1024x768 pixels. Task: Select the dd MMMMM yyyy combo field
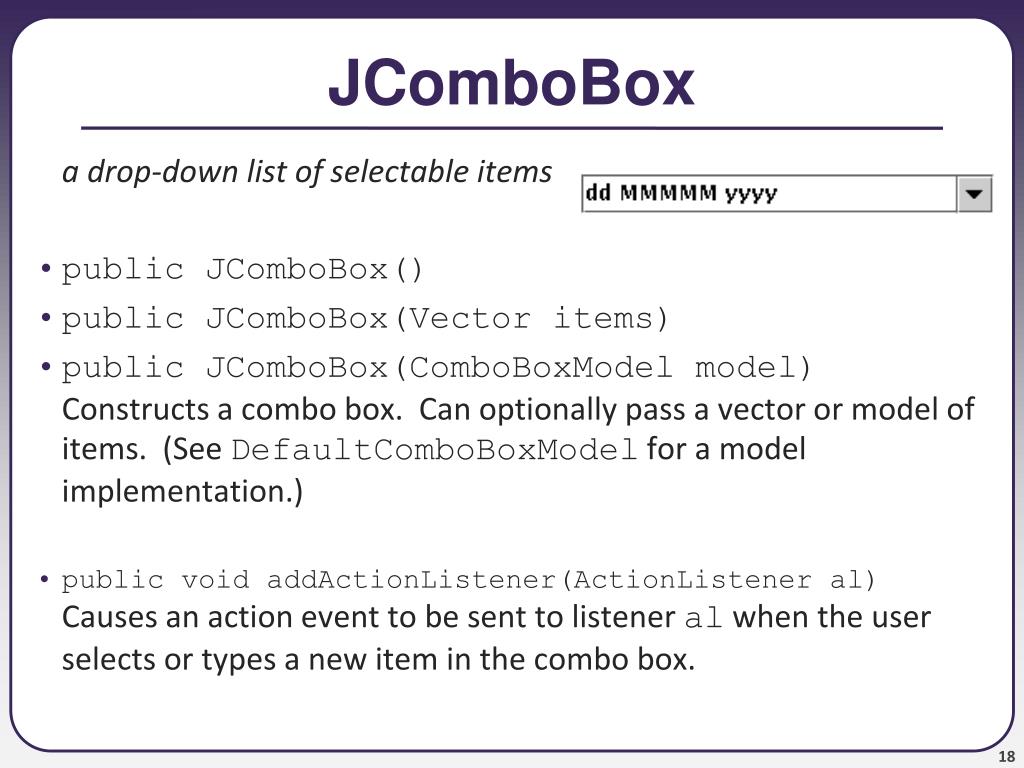[786, 194]
